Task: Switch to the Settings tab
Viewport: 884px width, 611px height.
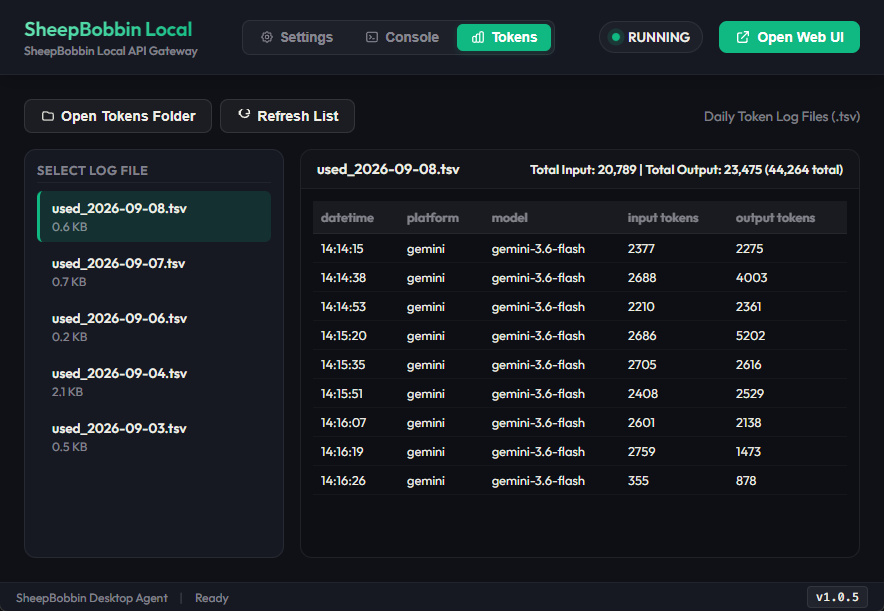Action: coord(297,37)
